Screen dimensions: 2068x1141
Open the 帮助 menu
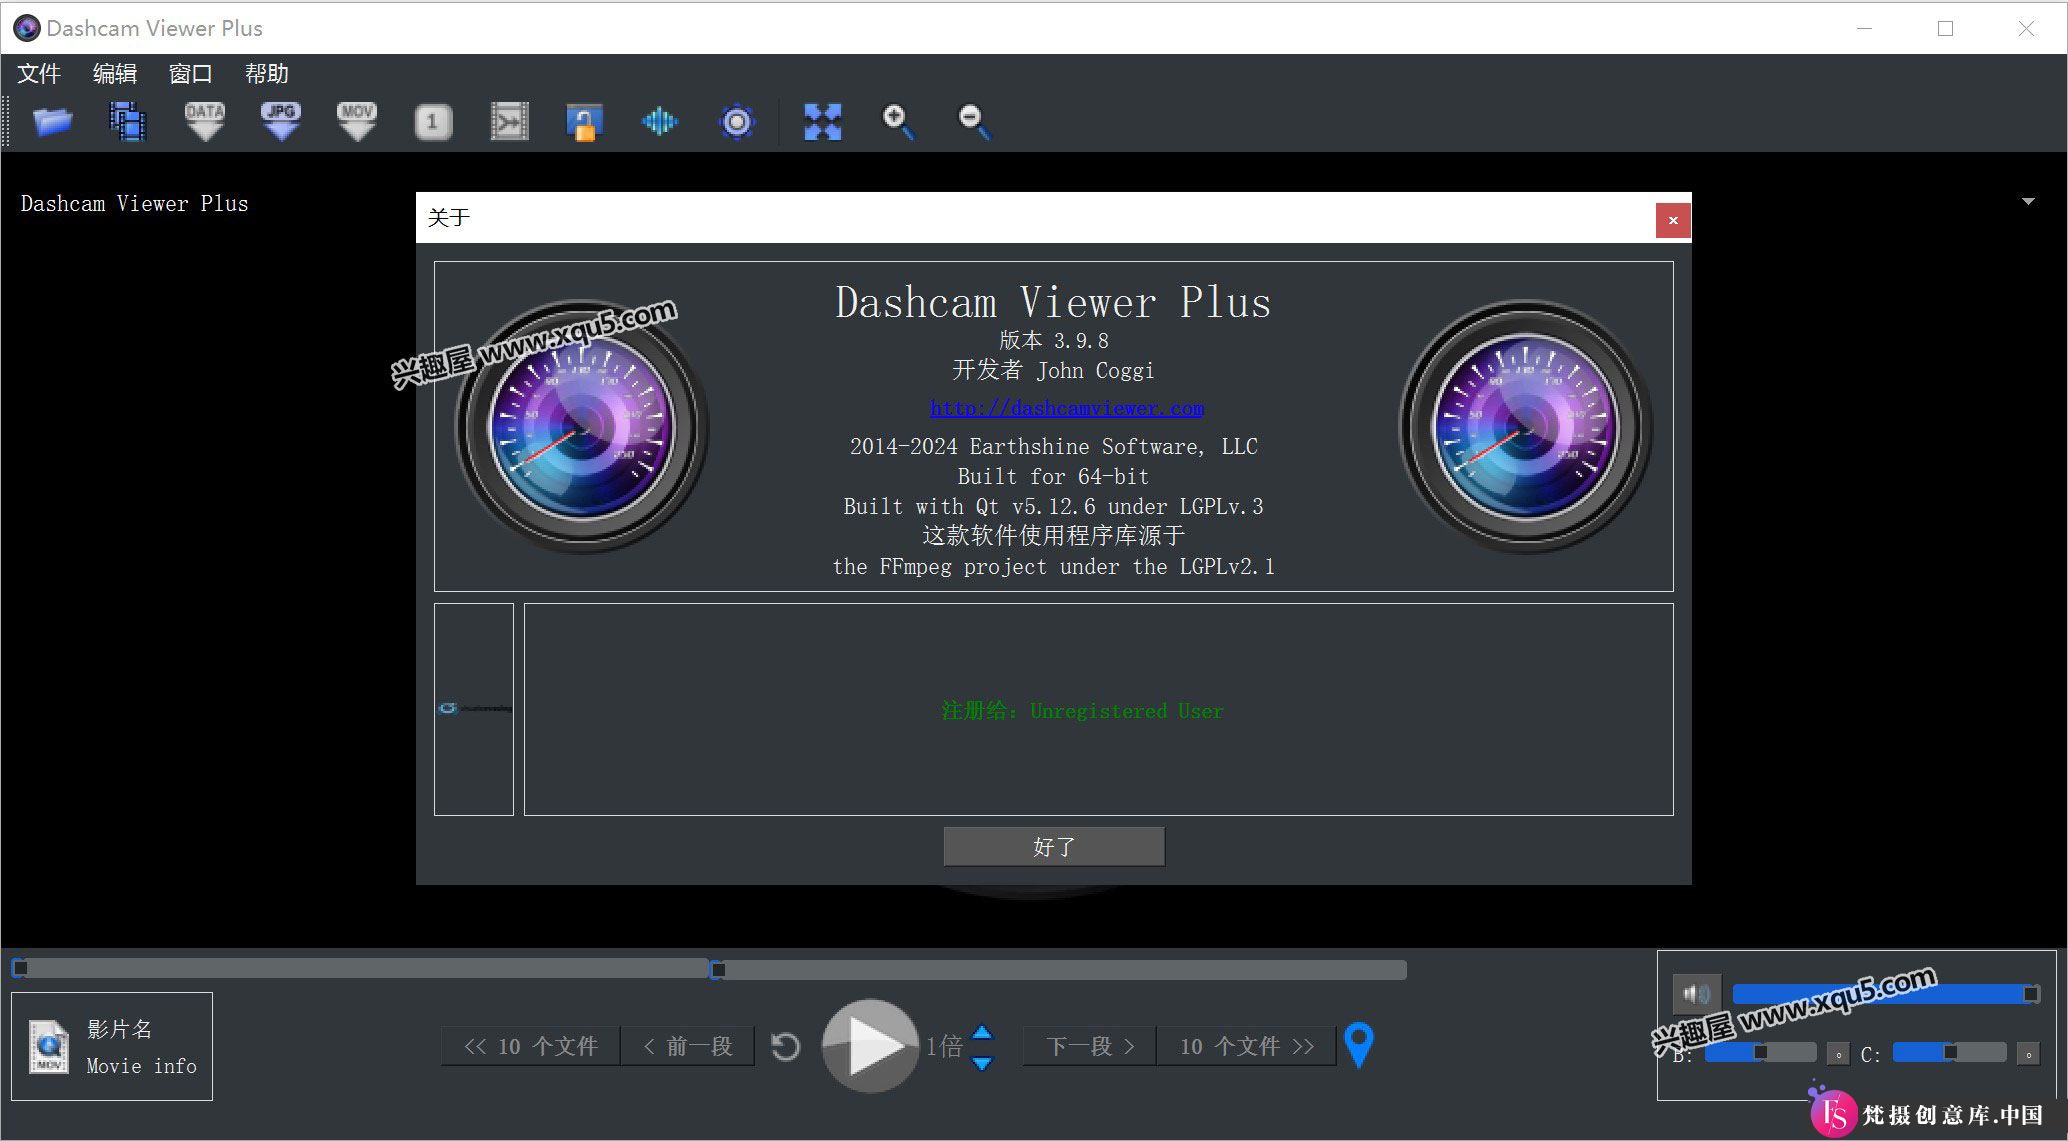coord(267,74)
